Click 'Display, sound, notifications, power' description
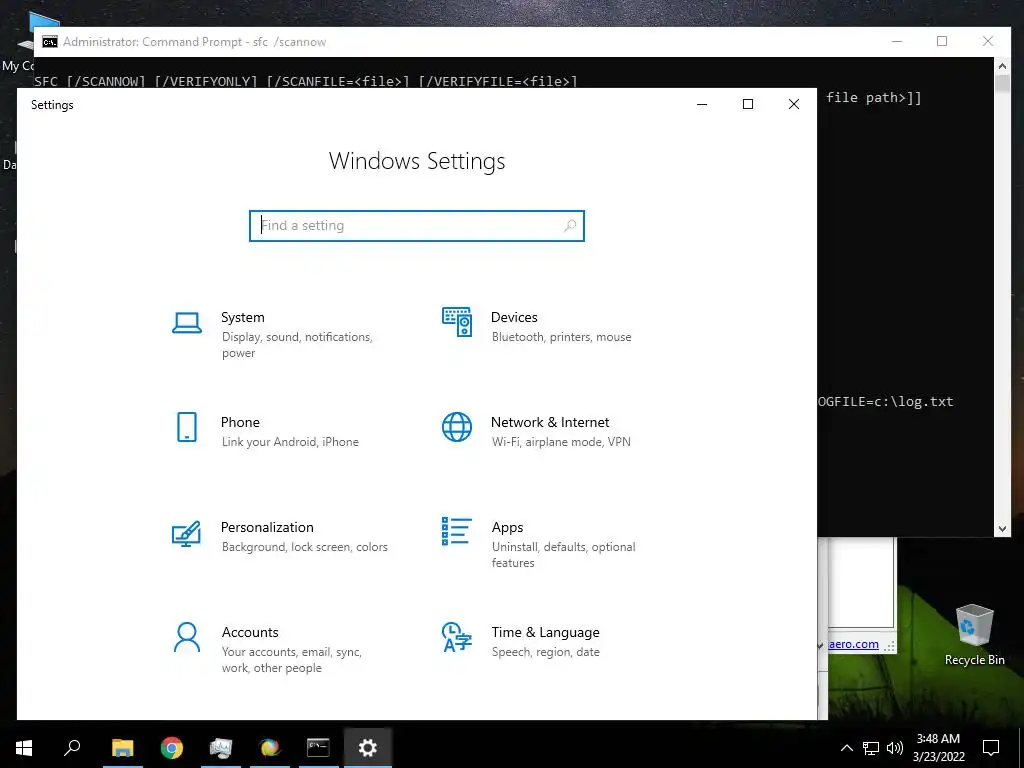Screen dimensions: 1024x768 (297, 345)
